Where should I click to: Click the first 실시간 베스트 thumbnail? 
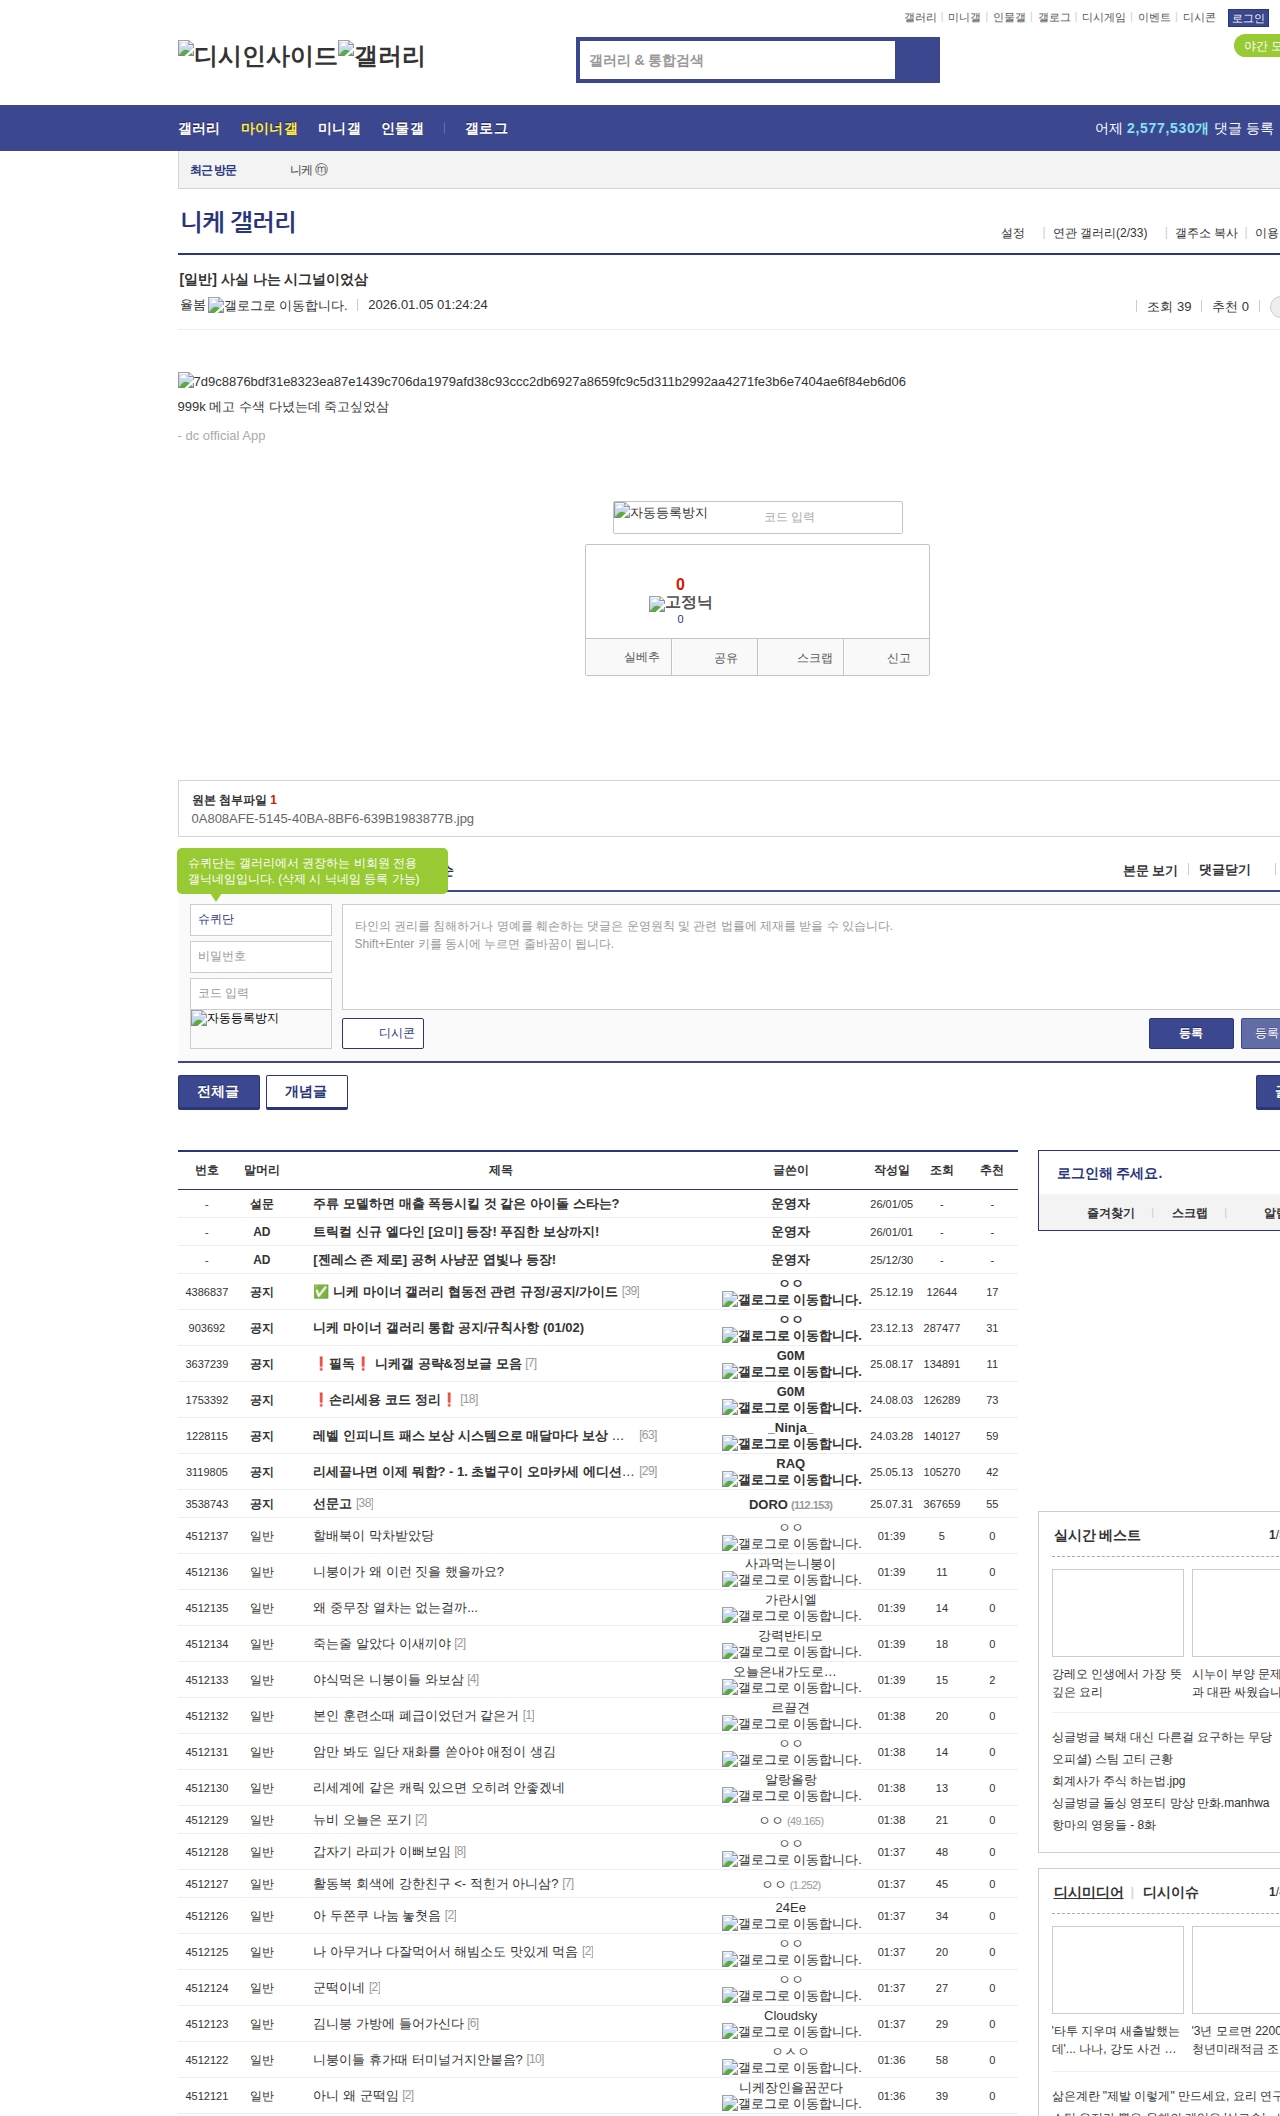(x=1117, y=1612)
